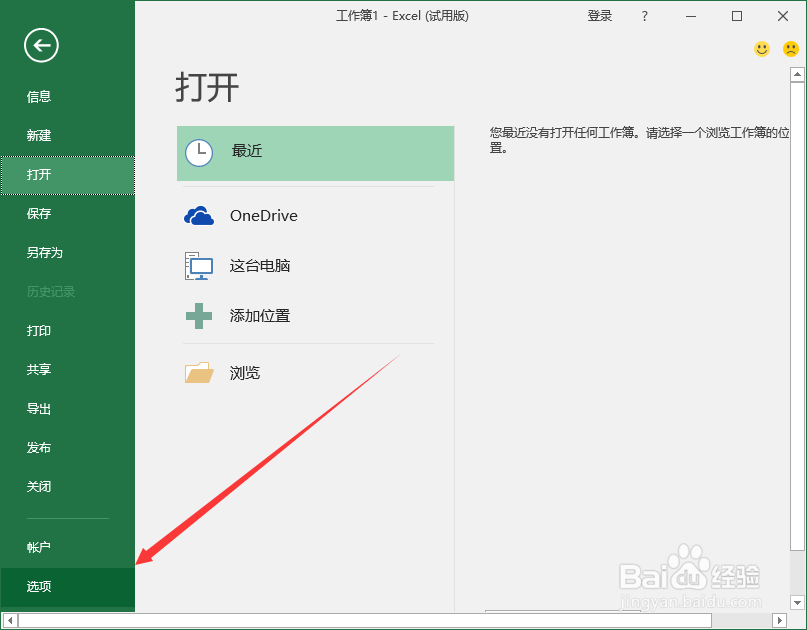Open the 导出 page
Image resolution: width=807 pixels, height=630 pixels.
point(39,408)
